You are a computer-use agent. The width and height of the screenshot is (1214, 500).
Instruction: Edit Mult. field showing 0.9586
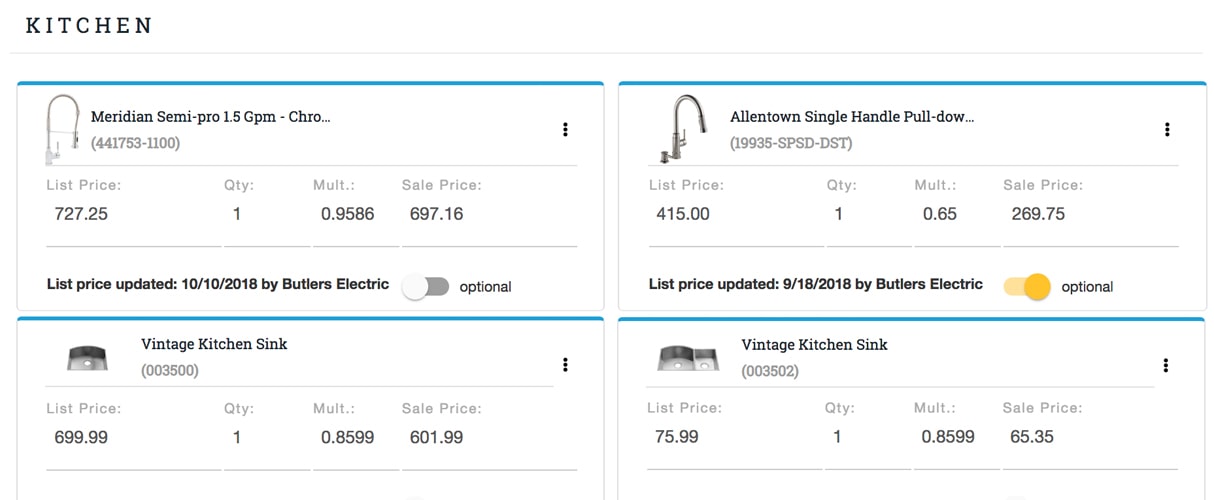(355, 215)
